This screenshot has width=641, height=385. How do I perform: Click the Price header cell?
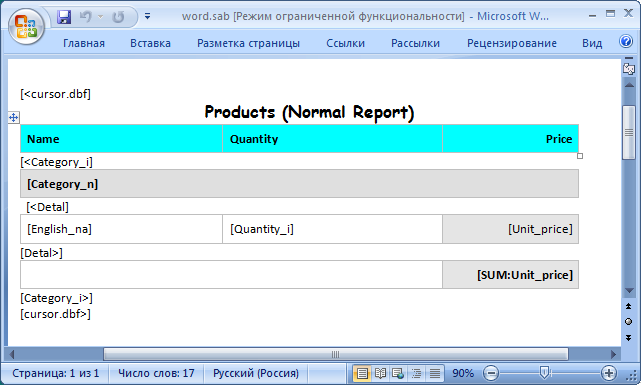pyautogui.click(x=511, y=139)
